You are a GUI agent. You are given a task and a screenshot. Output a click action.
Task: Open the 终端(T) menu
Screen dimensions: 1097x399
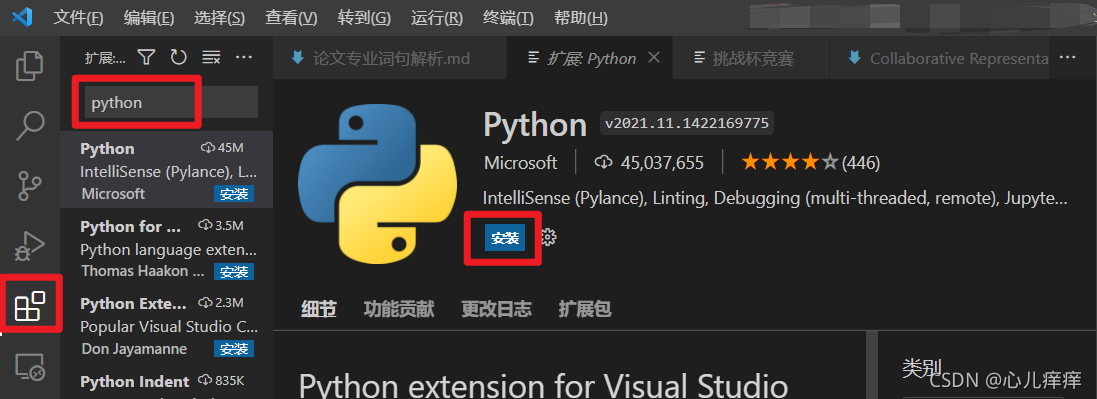[508, 18]
